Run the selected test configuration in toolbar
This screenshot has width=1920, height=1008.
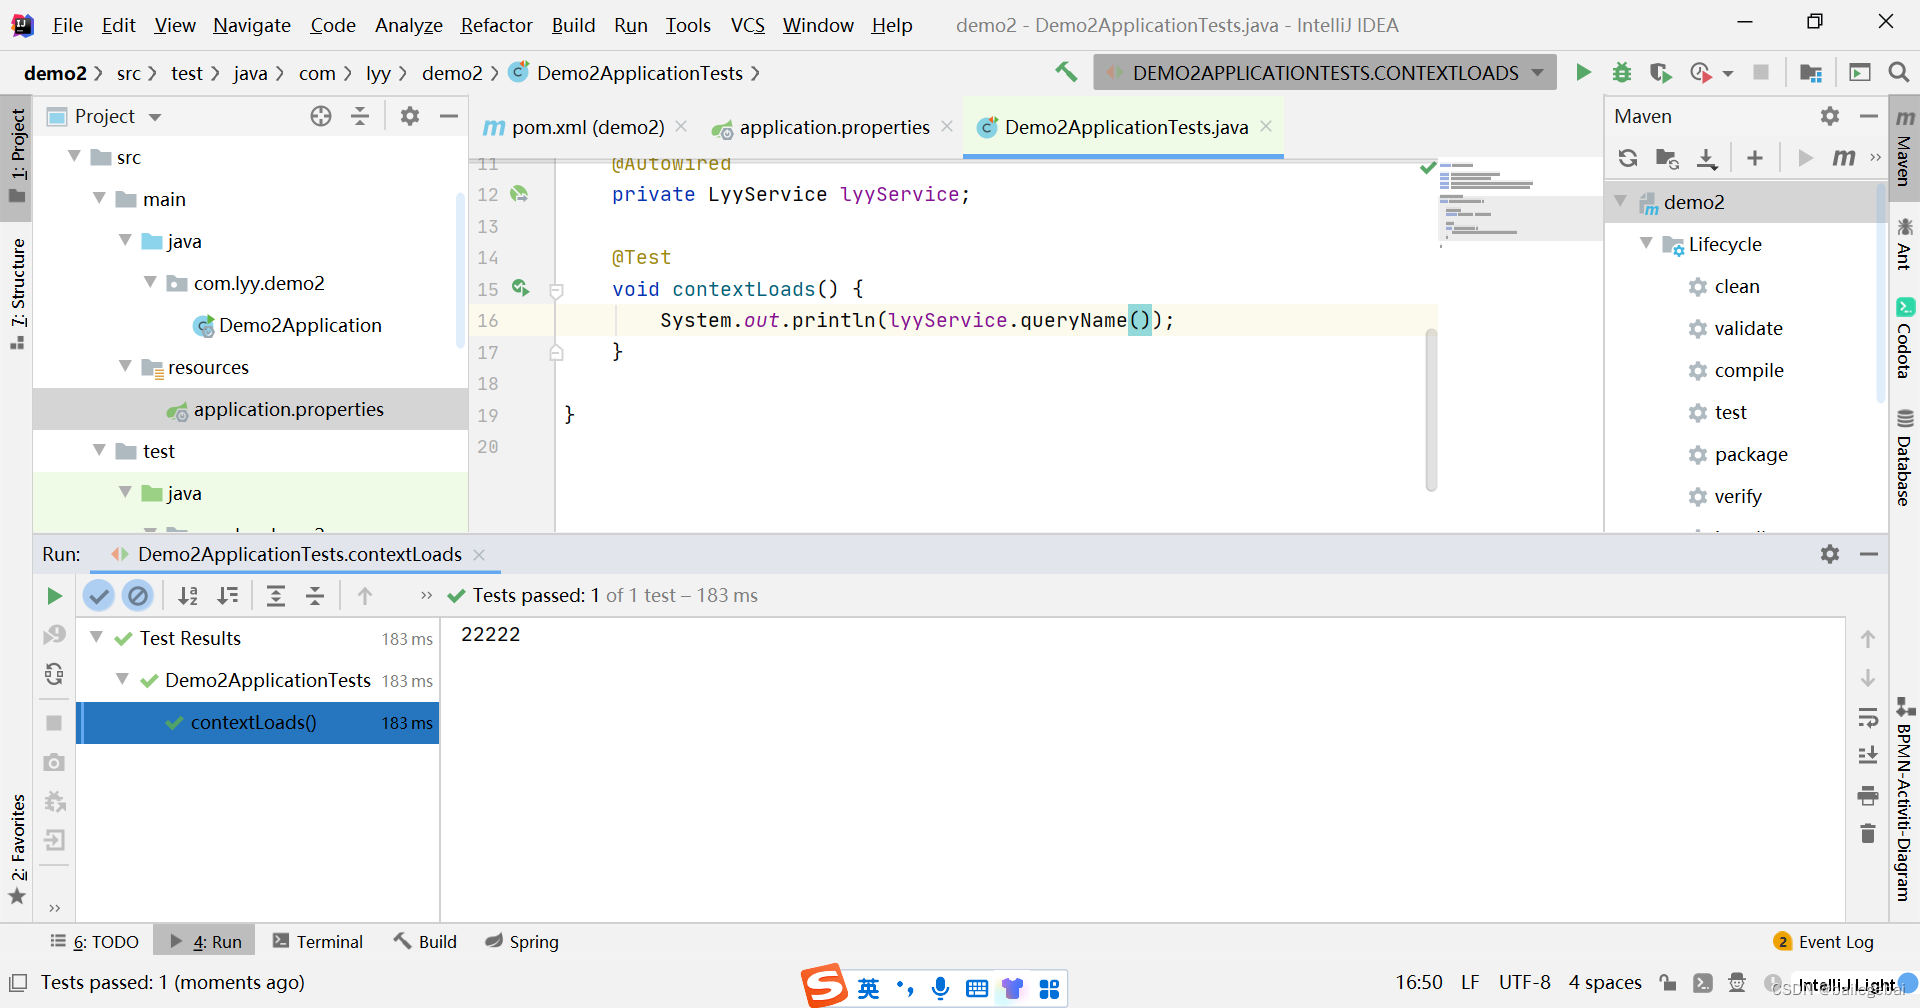[1583, 72]
